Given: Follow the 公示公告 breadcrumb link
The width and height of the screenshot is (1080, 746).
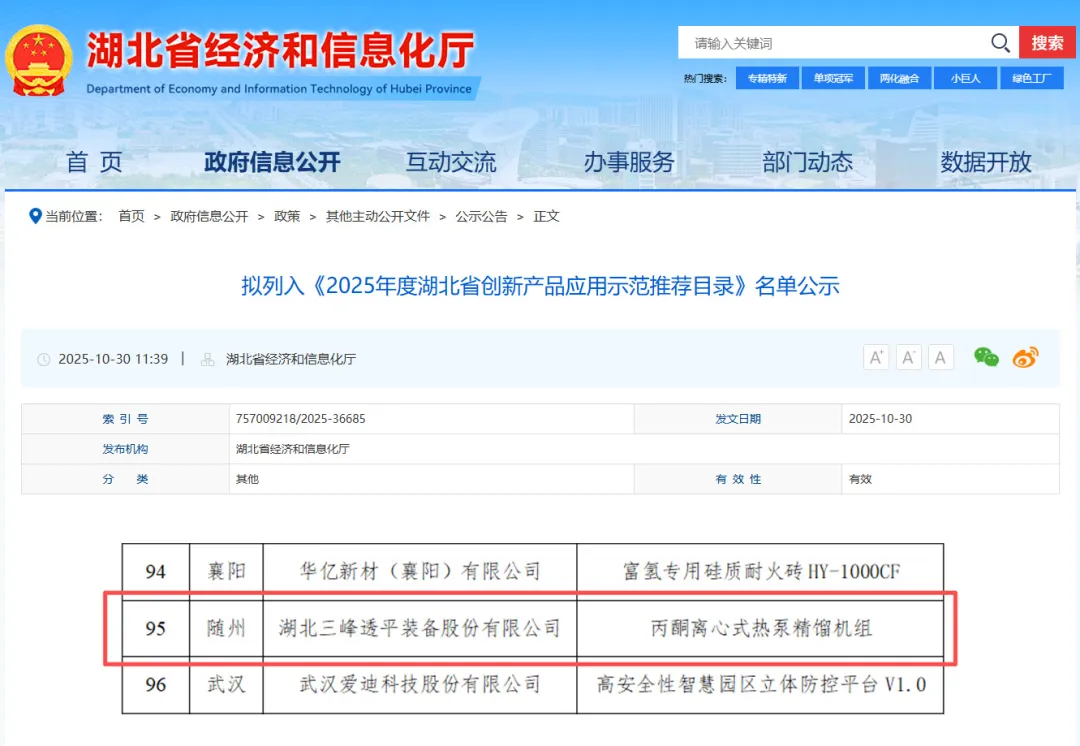Looking at the screenshot, I should pyautogui.click(x=481, y=216).
